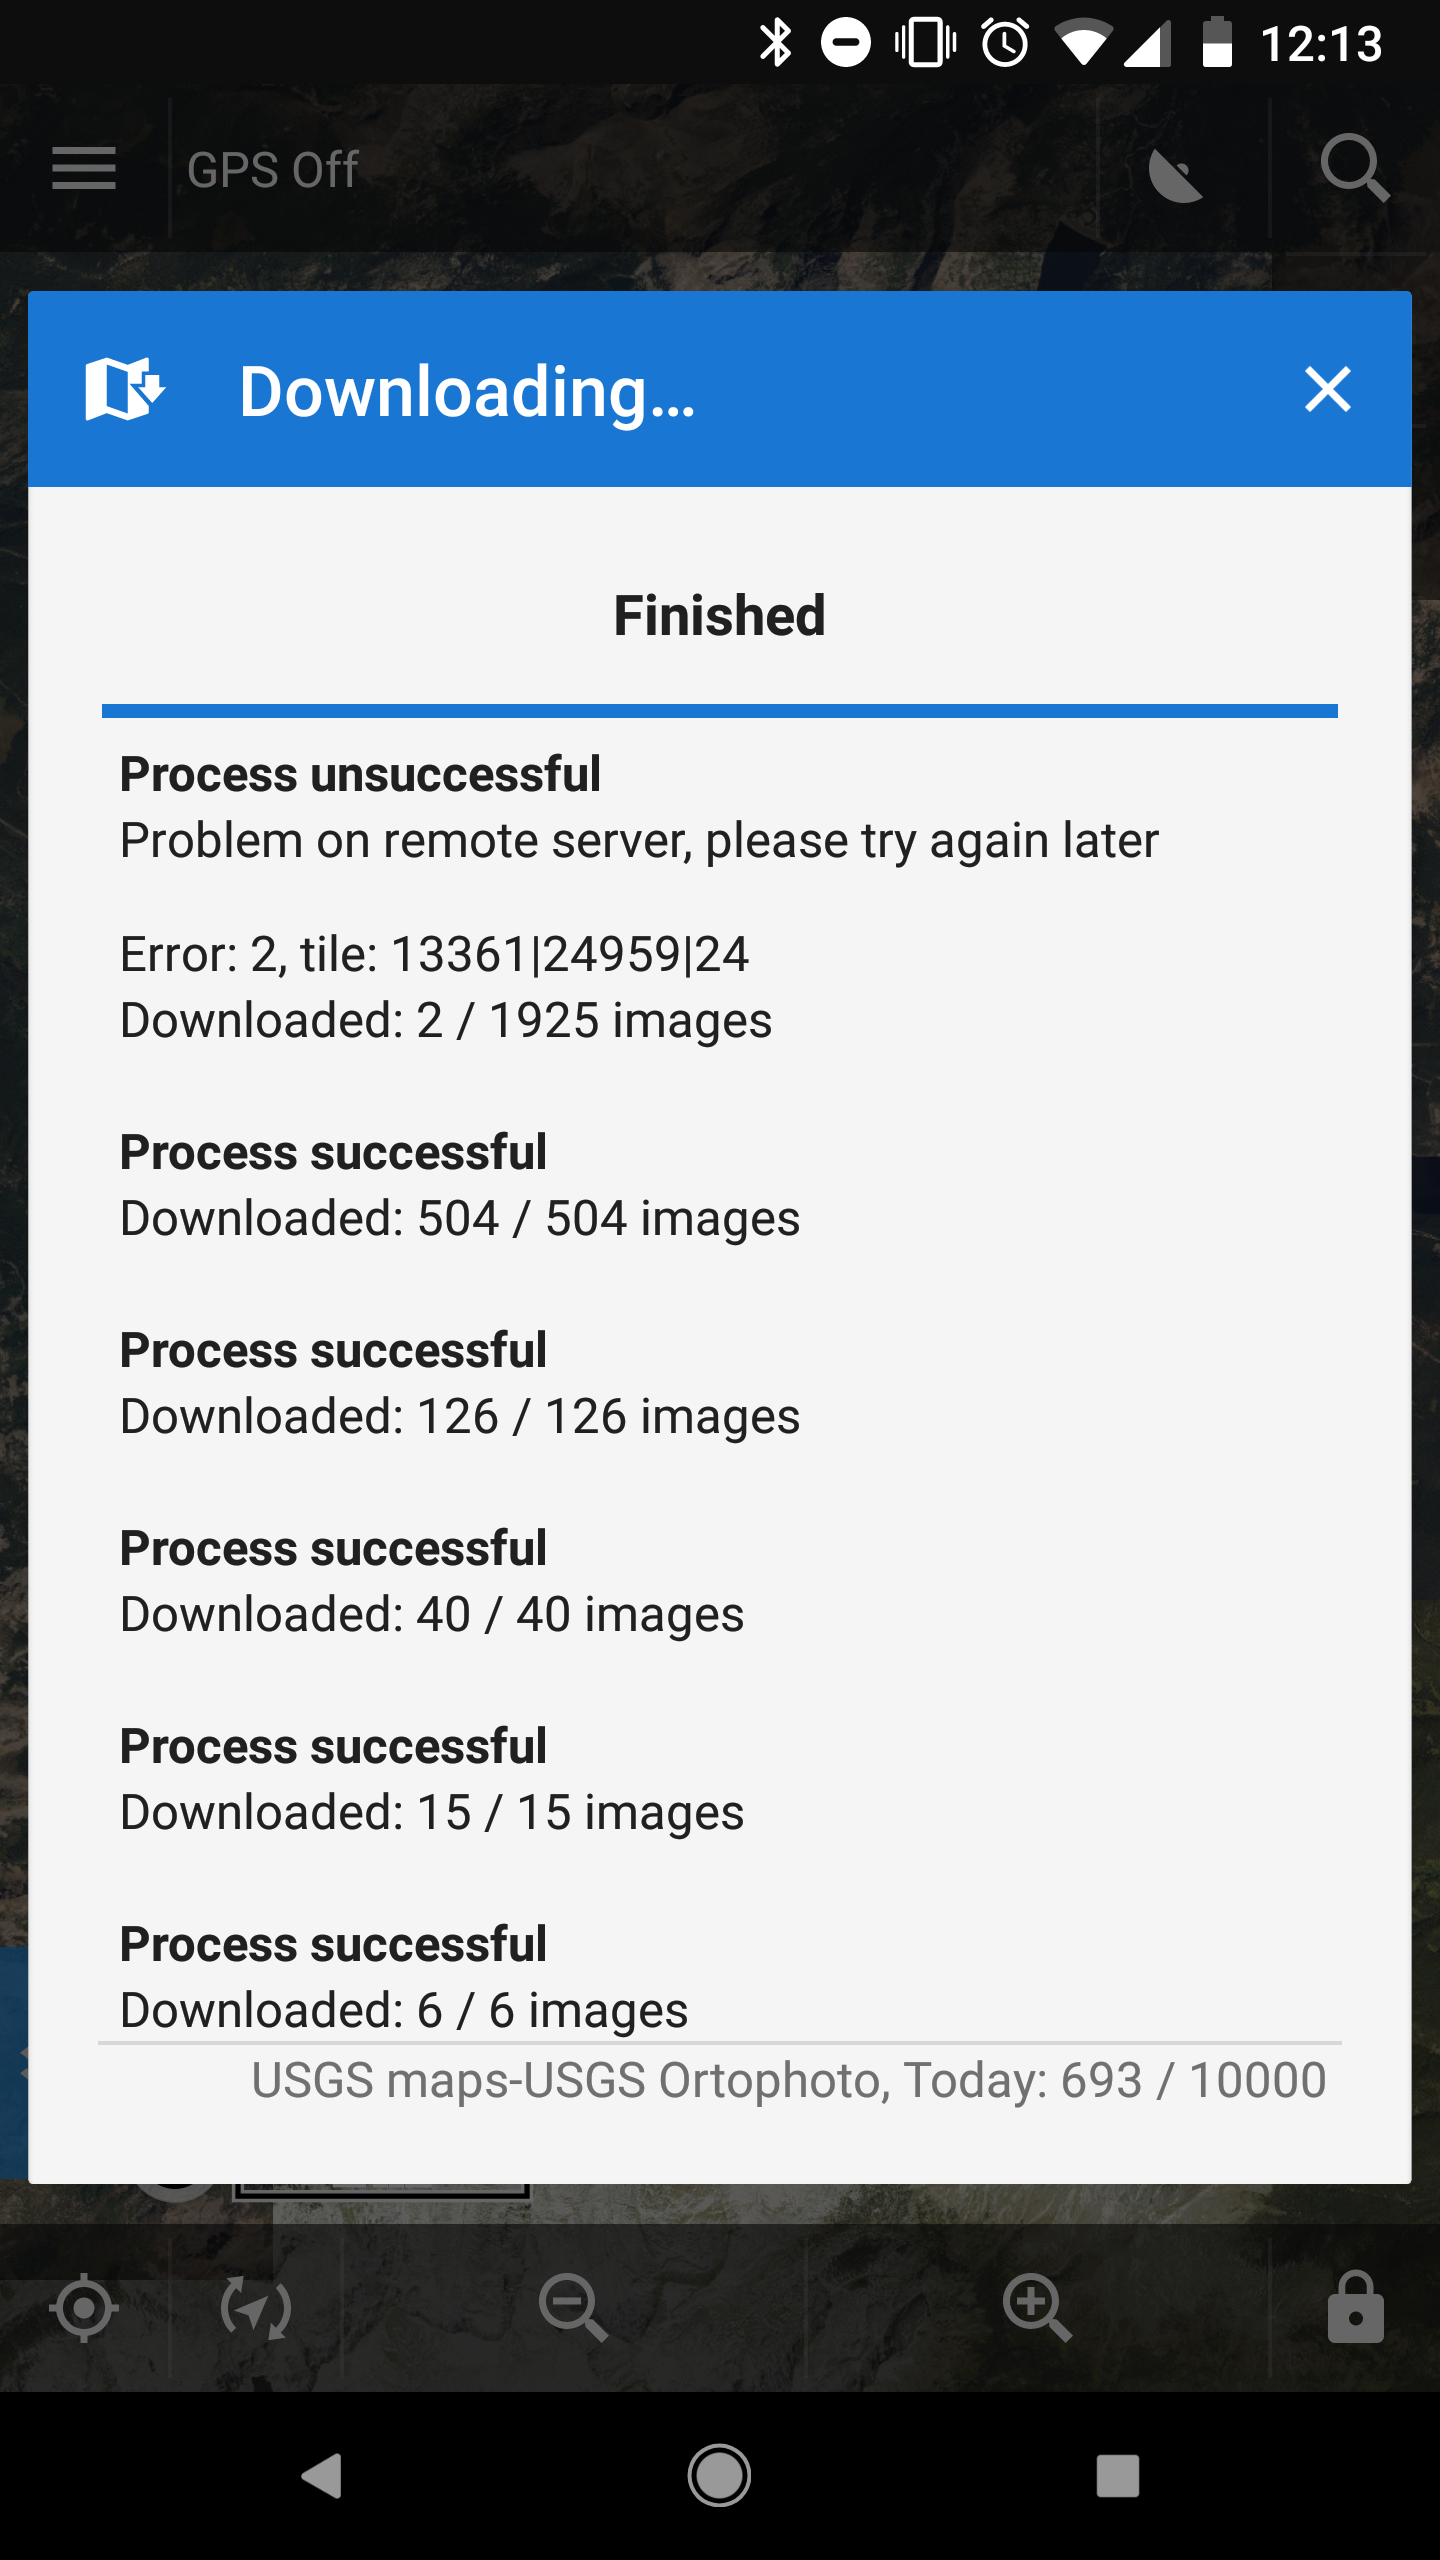Select the 40 / 40 images entry
The width and height of the screenshot is (1440, 2560).
tap(432, 1582)
